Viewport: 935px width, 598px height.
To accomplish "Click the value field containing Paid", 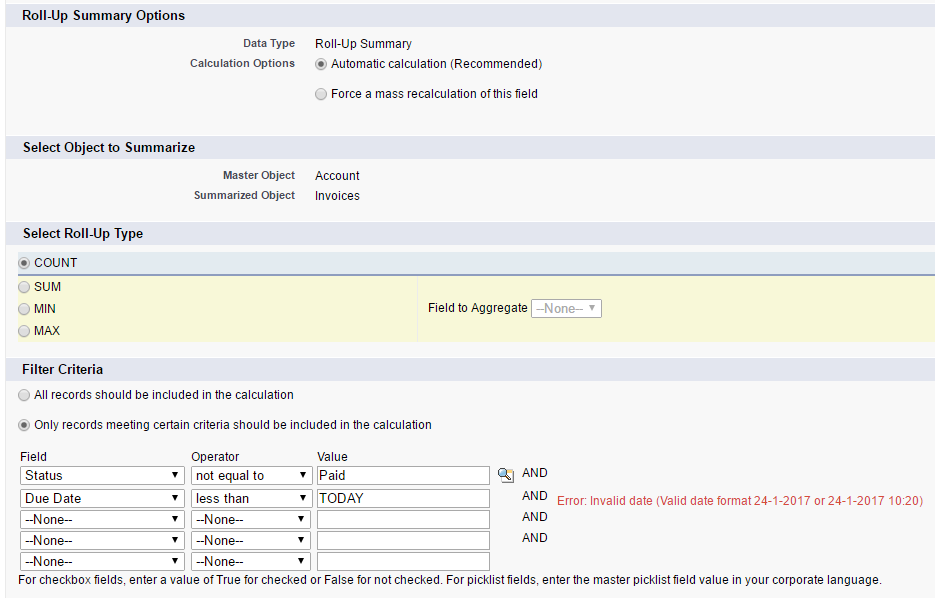I will (403, 476).
